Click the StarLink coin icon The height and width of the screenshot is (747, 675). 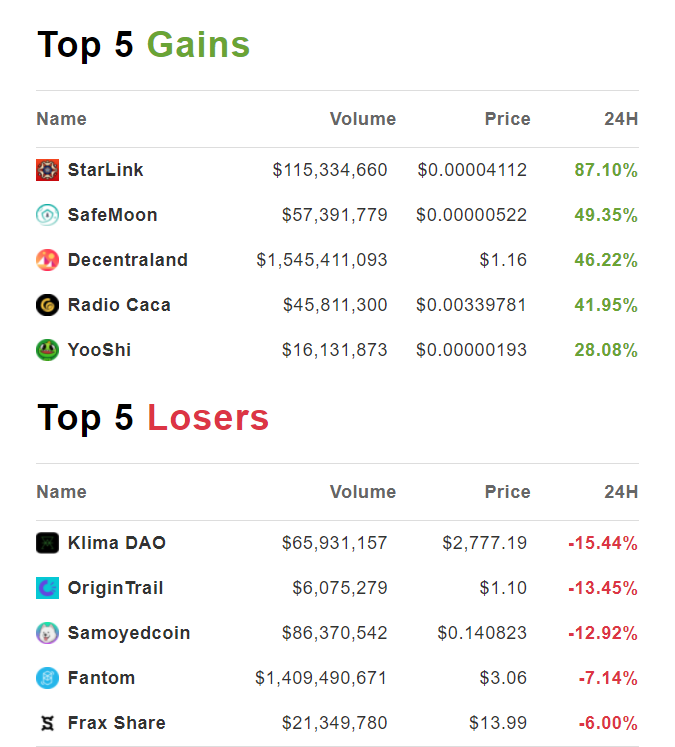coord(47,170)
